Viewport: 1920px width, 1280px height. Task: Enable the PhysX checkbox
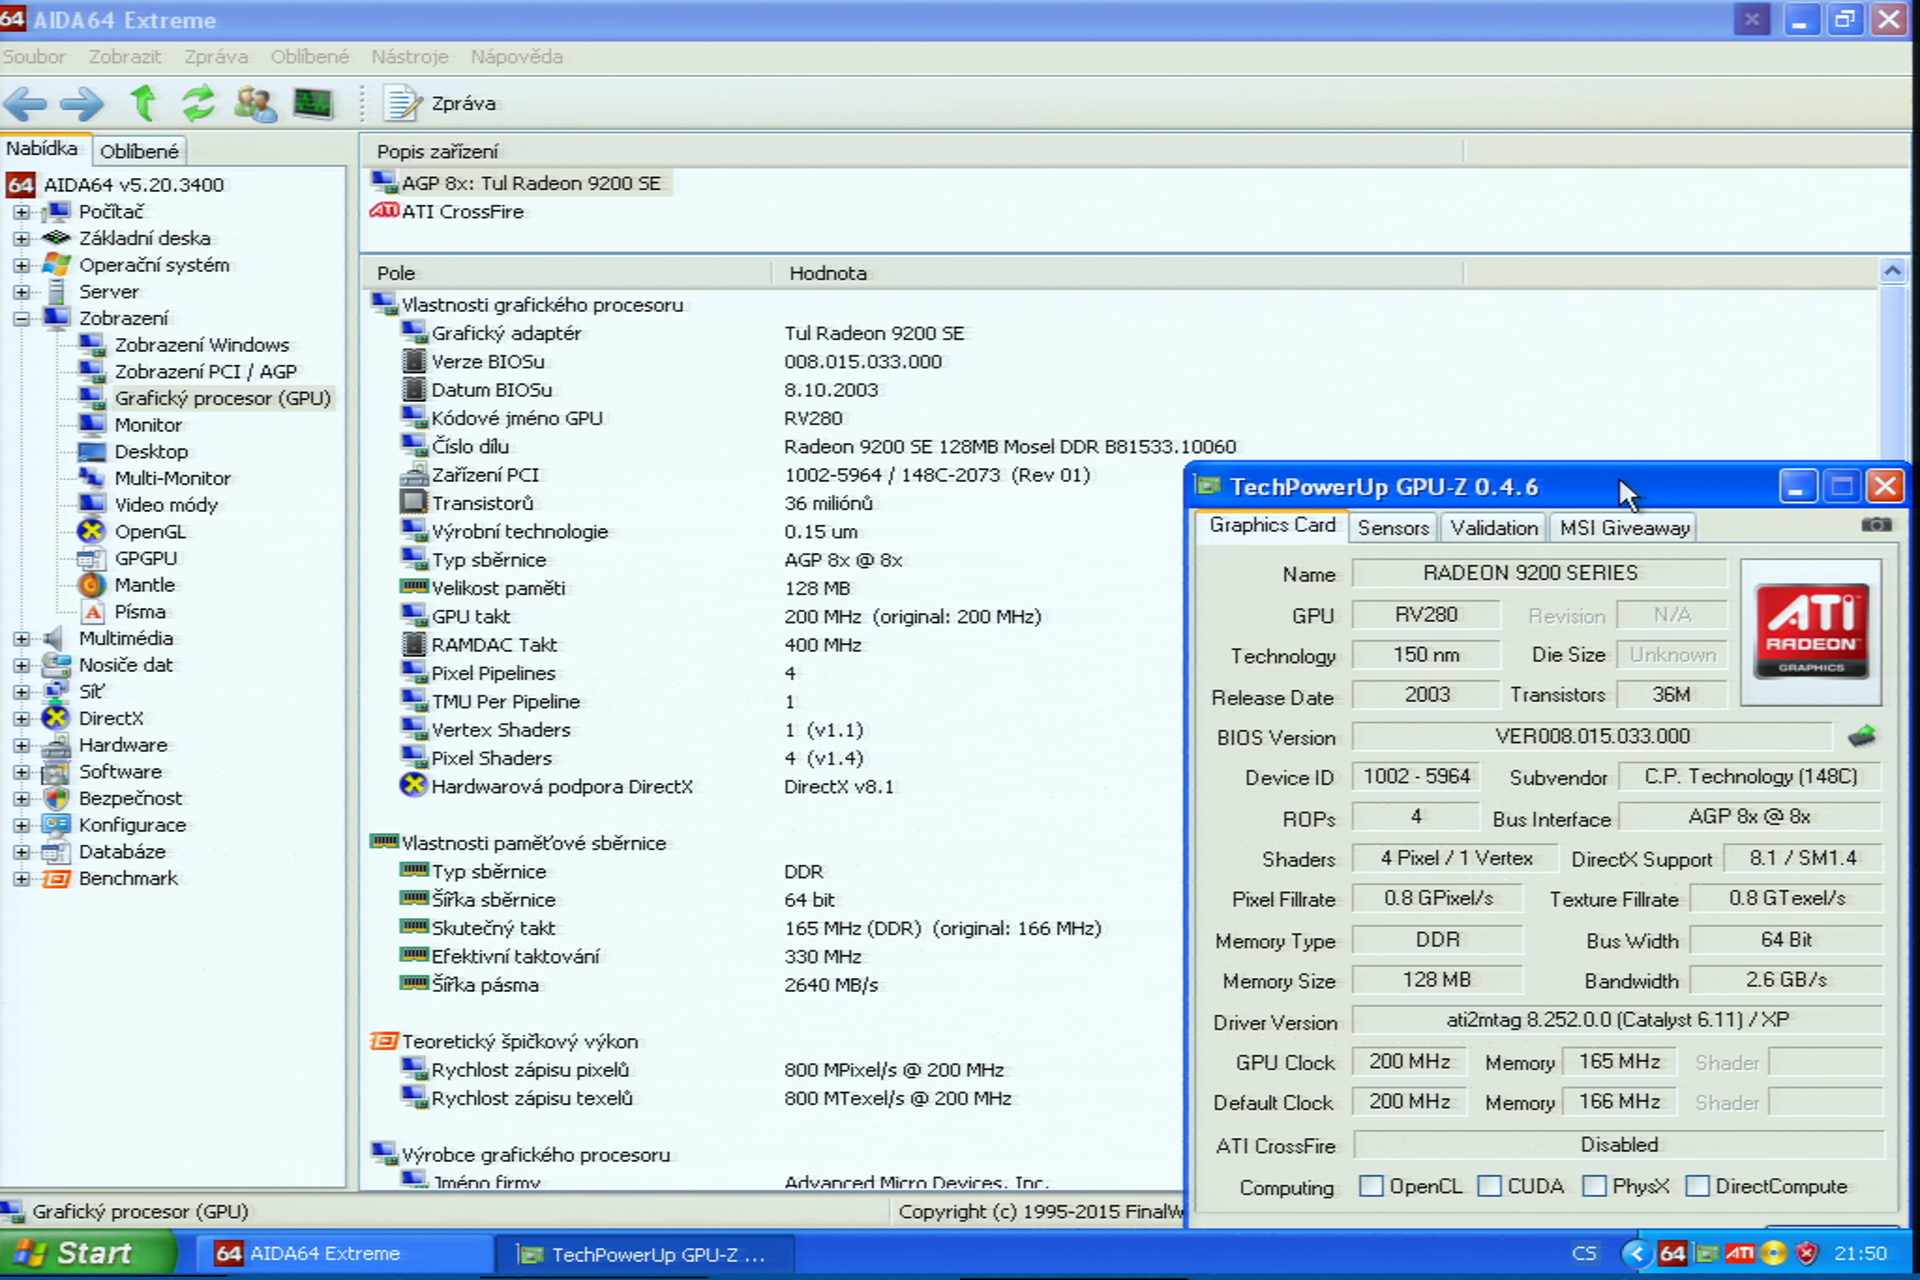click(1595, 1186)
